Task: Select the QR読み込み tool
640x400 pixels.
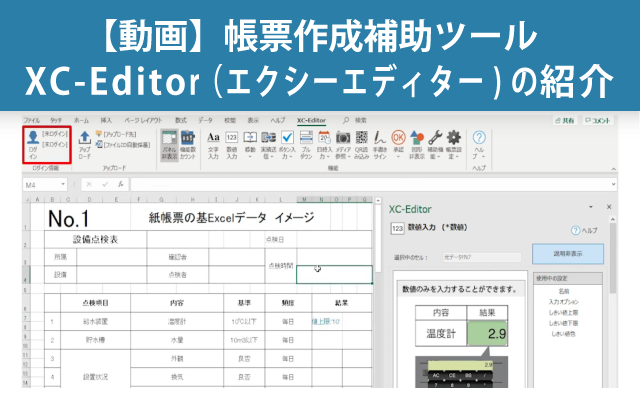Action: pos(362,145)
